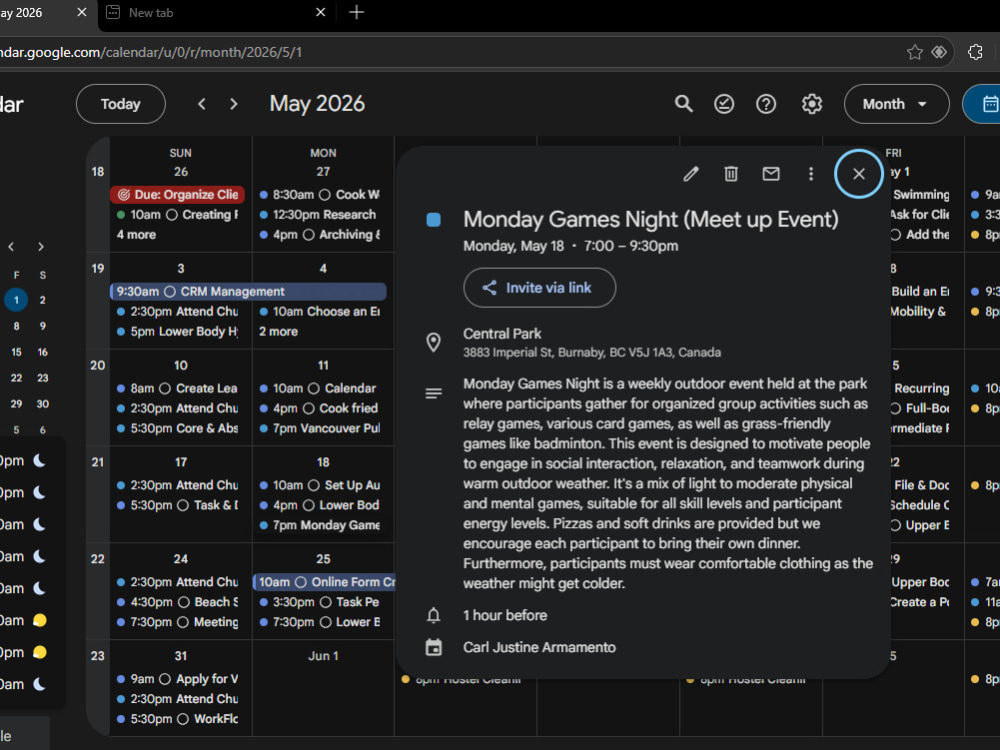Click the blue calendar view button
Screen dimensions: 1000x750
click(x=983, y=104)
